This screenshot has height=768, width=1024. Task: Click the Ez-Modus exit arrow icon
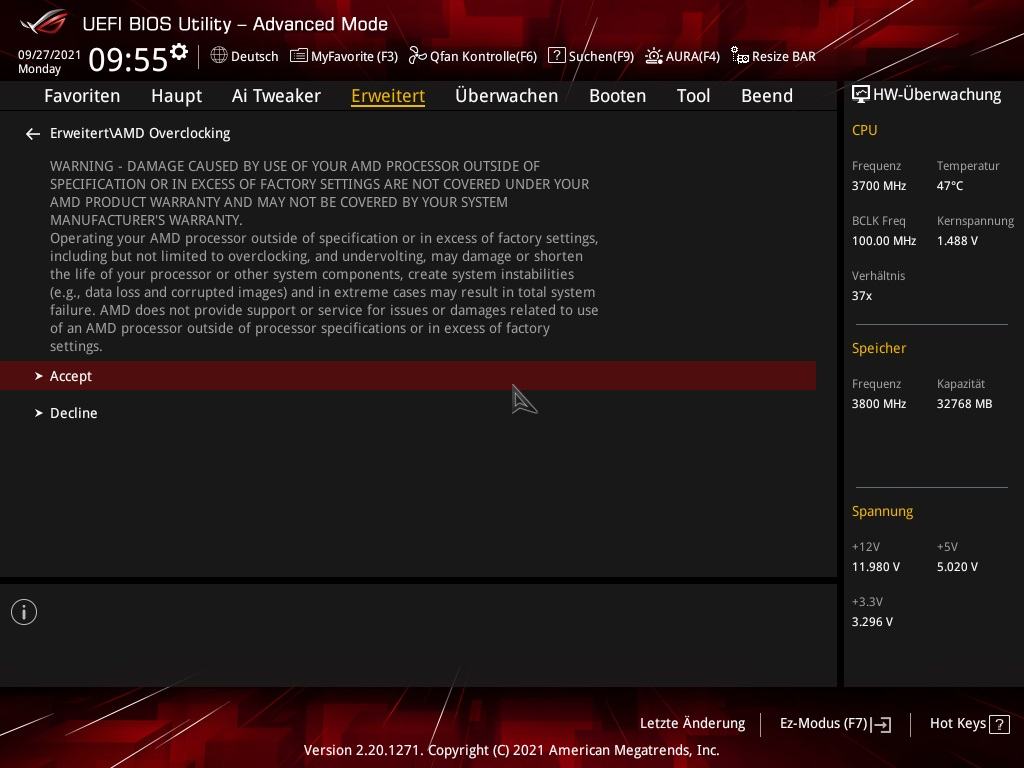pyautogui.click(x=881, y=724)
